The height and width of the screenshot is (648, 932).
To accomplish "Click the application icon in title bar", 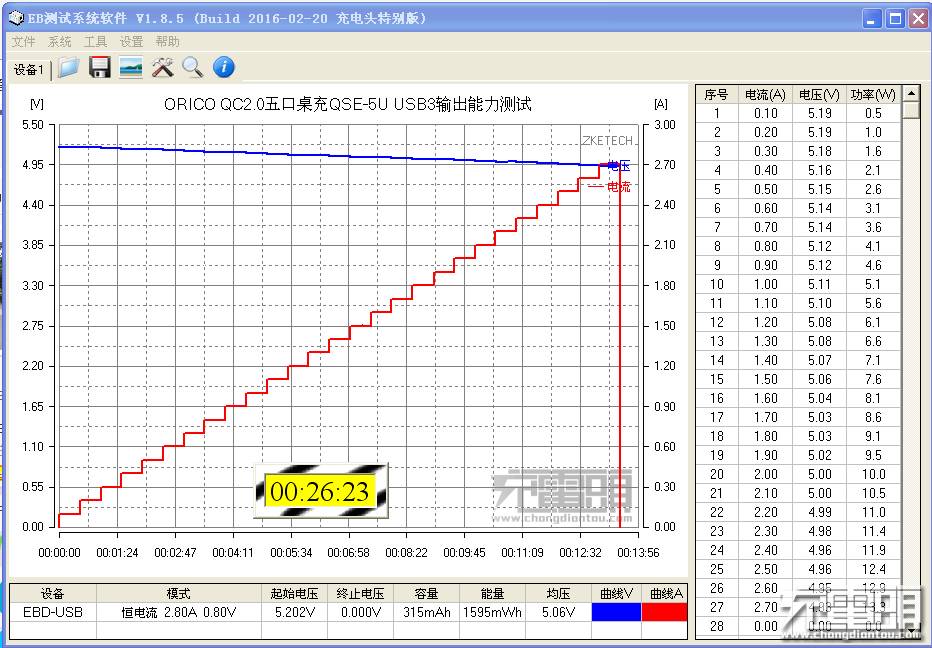I will 16,18.
